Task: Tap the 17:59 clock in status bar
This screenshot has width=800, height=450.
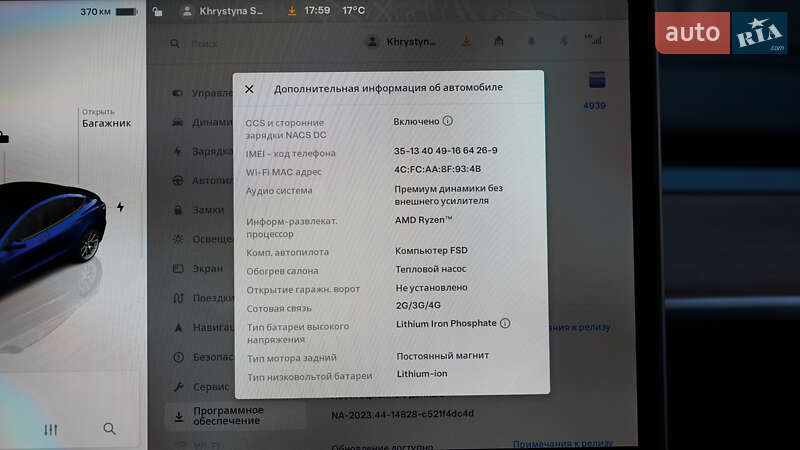Action: pos(317,10)
